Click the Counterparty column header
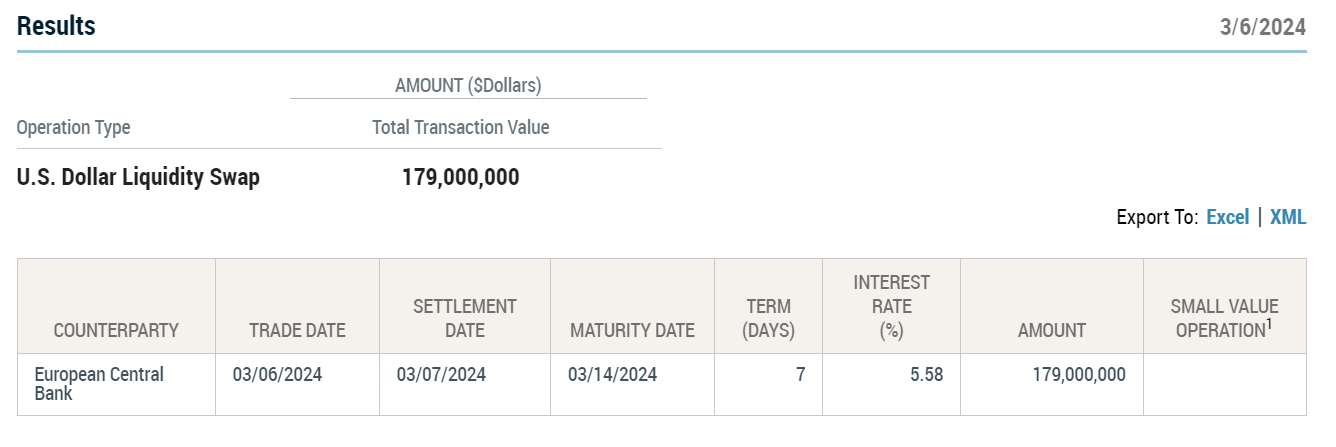 116,330
